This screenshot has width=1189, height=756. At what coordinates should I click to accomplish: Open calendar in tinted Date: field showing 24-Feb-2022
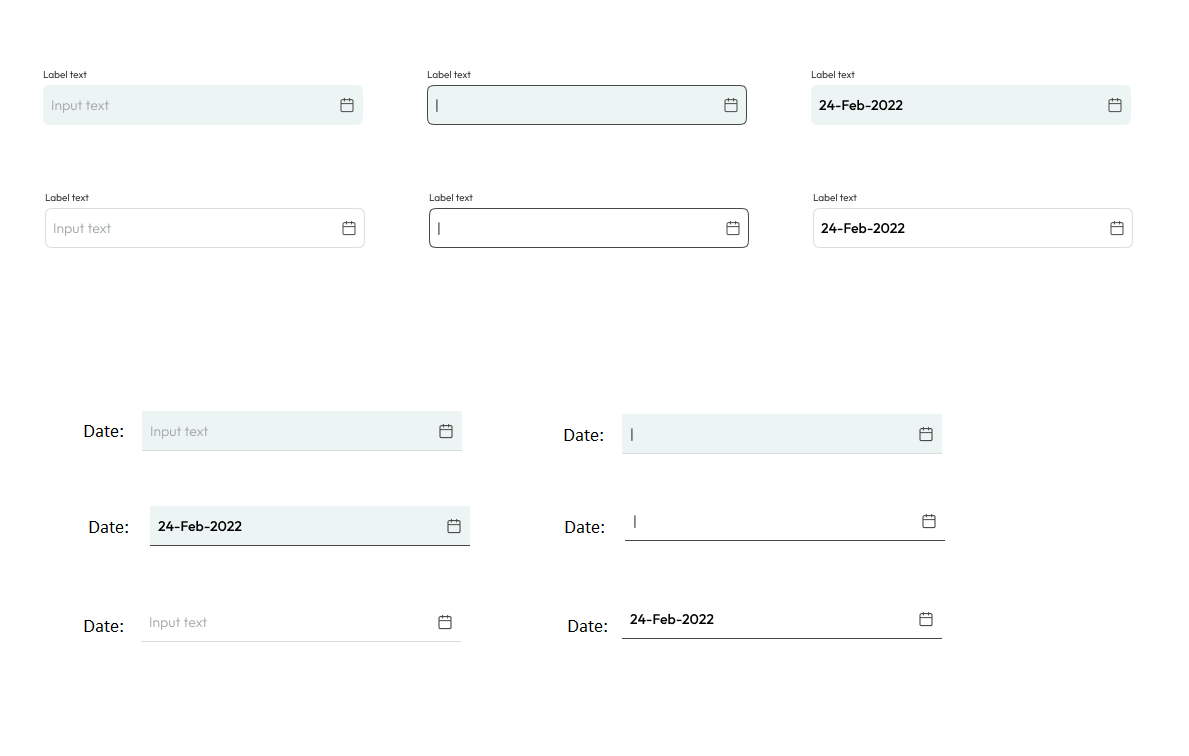coord(454,526)
